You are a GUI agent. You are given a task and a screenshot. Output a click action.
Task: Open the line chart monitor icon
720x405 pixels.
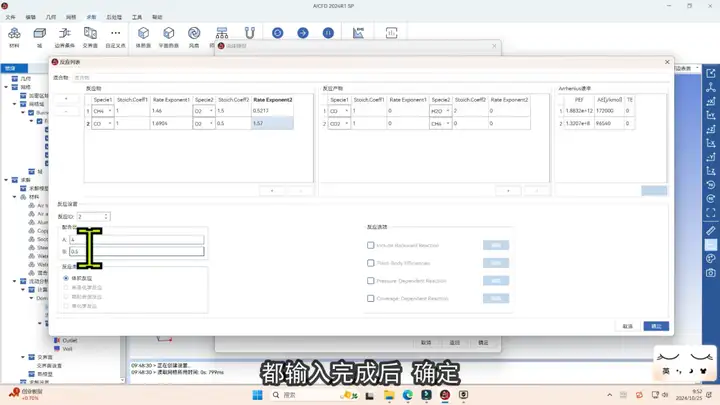pyautogui.click(x=358, y=33)
